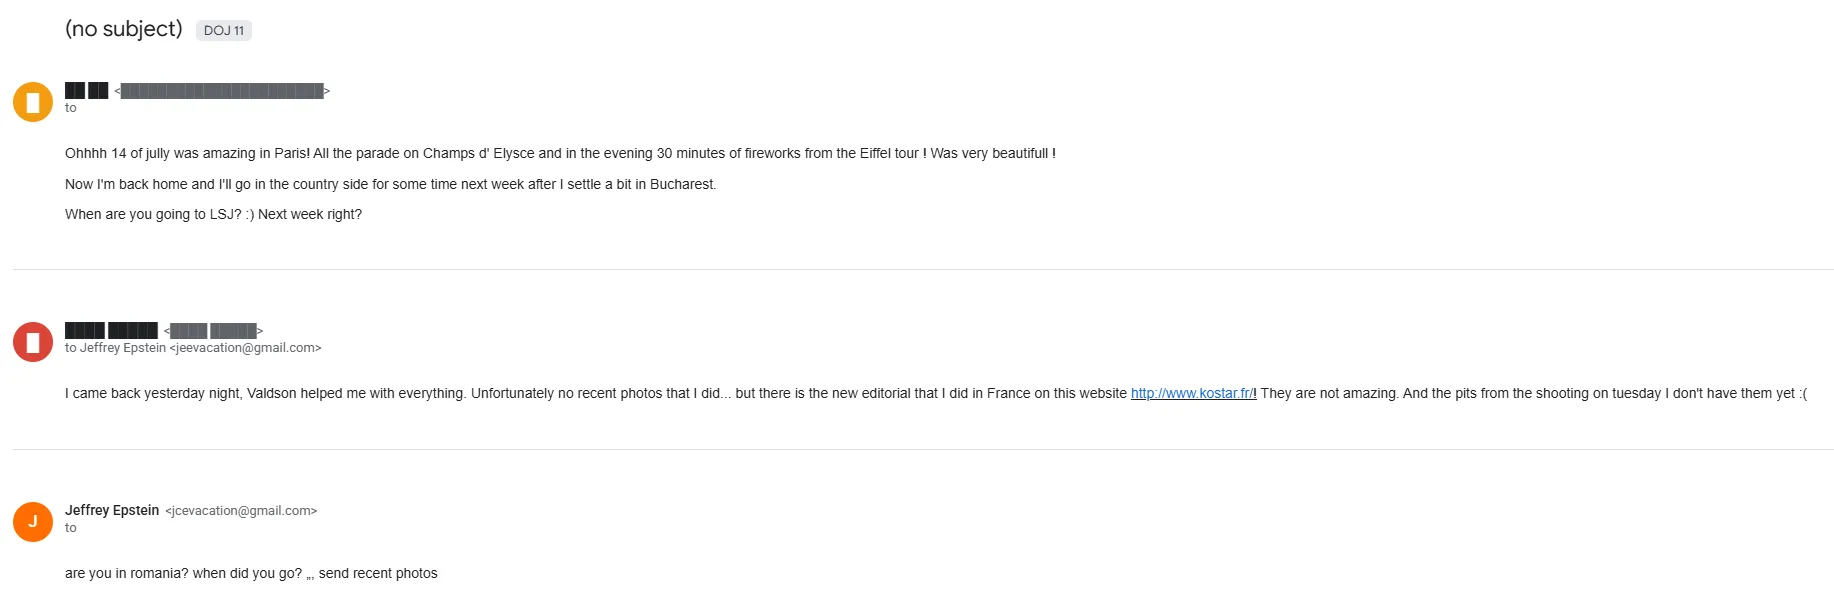This screenshot has height=610, width=1834.
Task: Click the redacted email address of first sender
Action: coord(222,91)
